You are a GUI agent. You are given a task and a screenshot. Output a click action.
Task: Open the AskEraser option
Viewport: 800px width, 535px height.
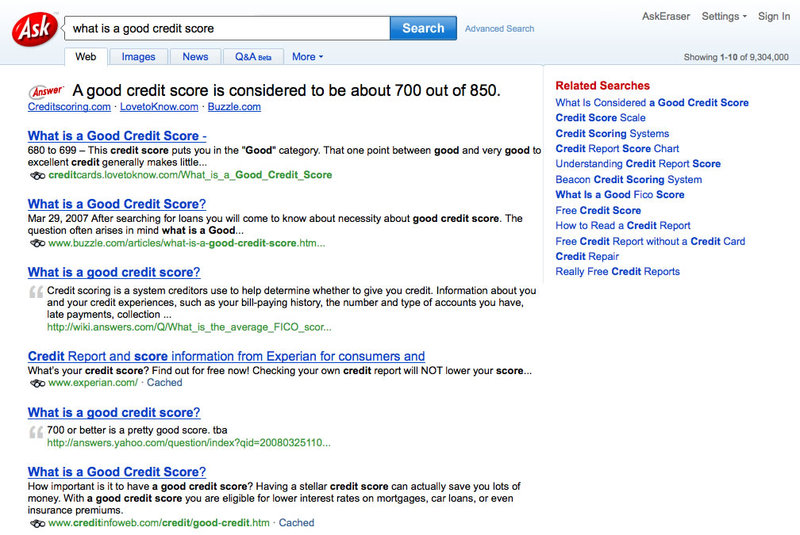point(666,16)
